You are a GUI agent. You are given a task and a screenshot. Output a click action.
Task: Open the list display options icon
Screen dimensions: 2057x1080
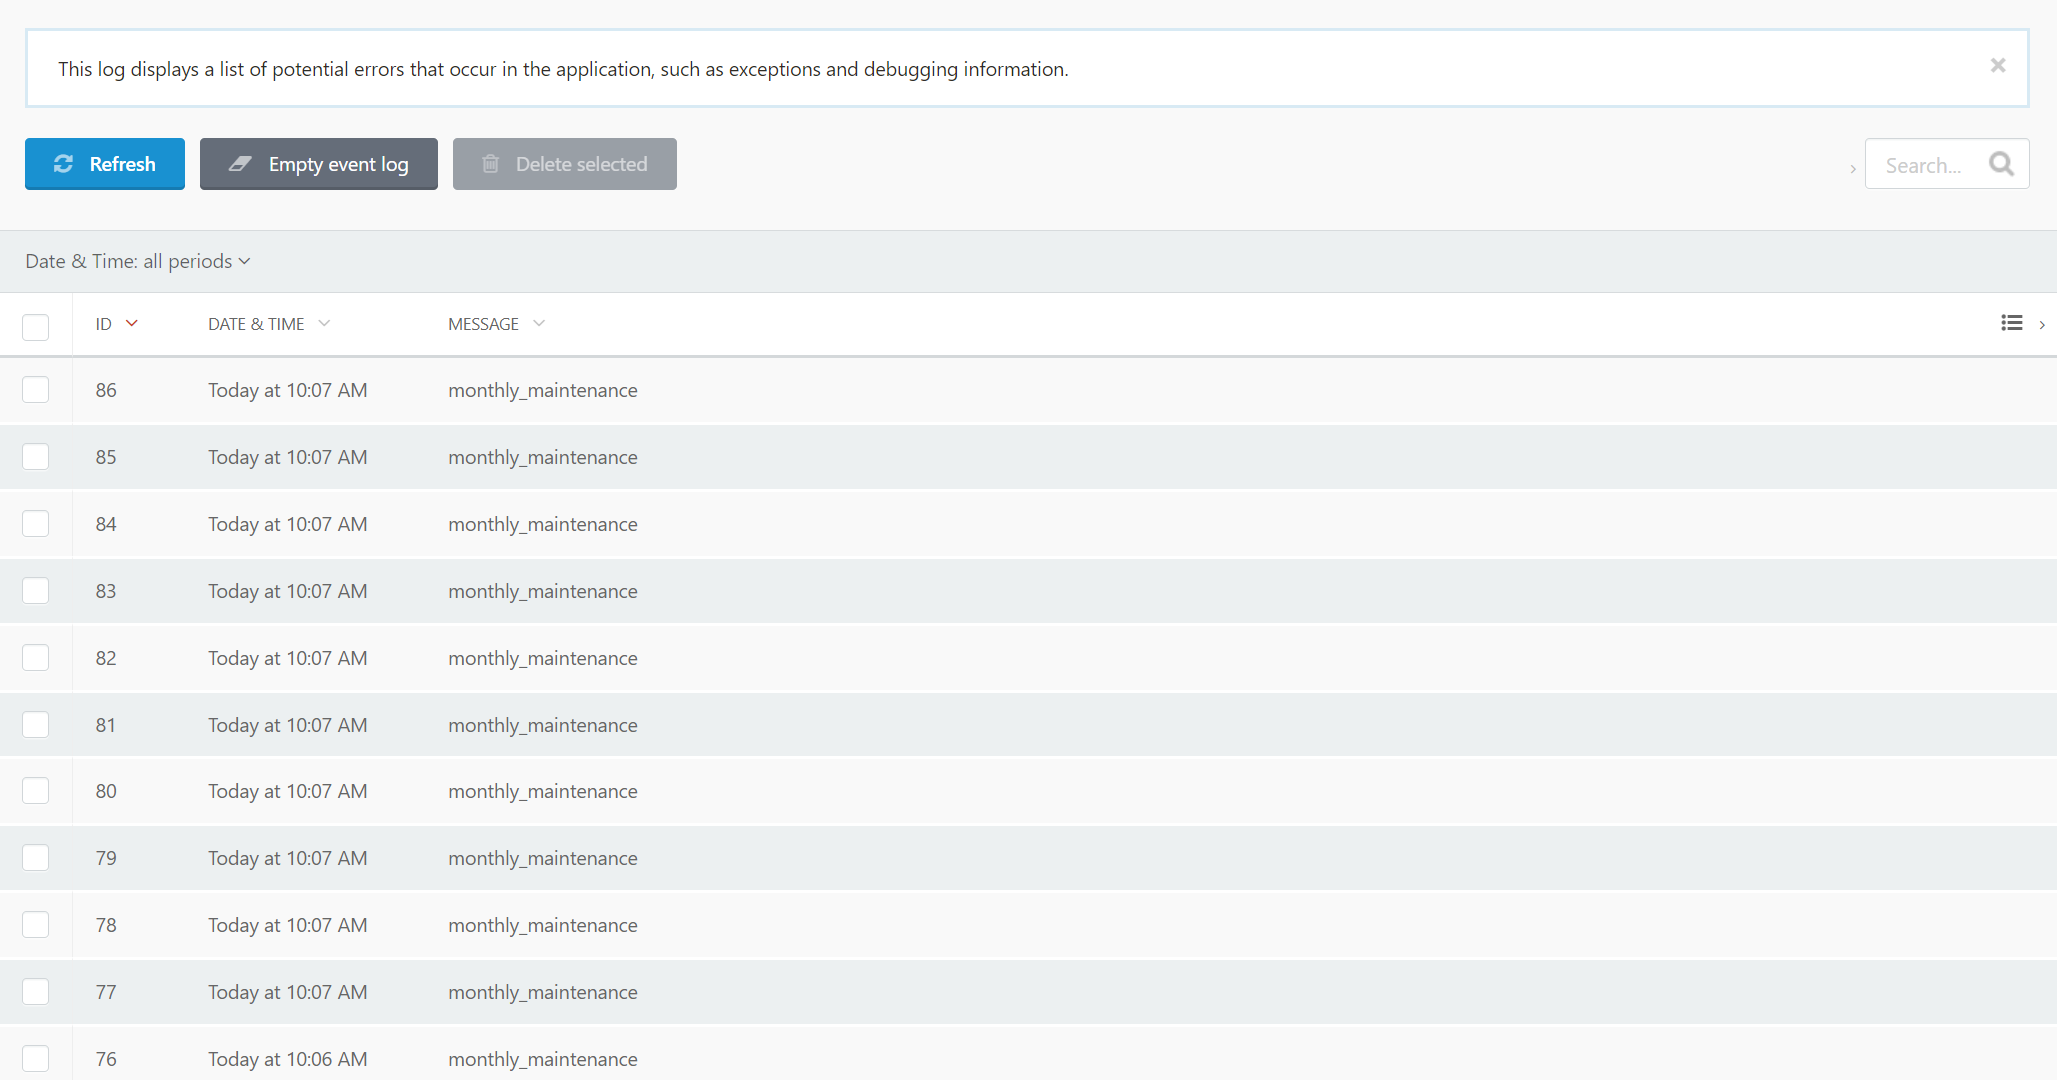2011,323
